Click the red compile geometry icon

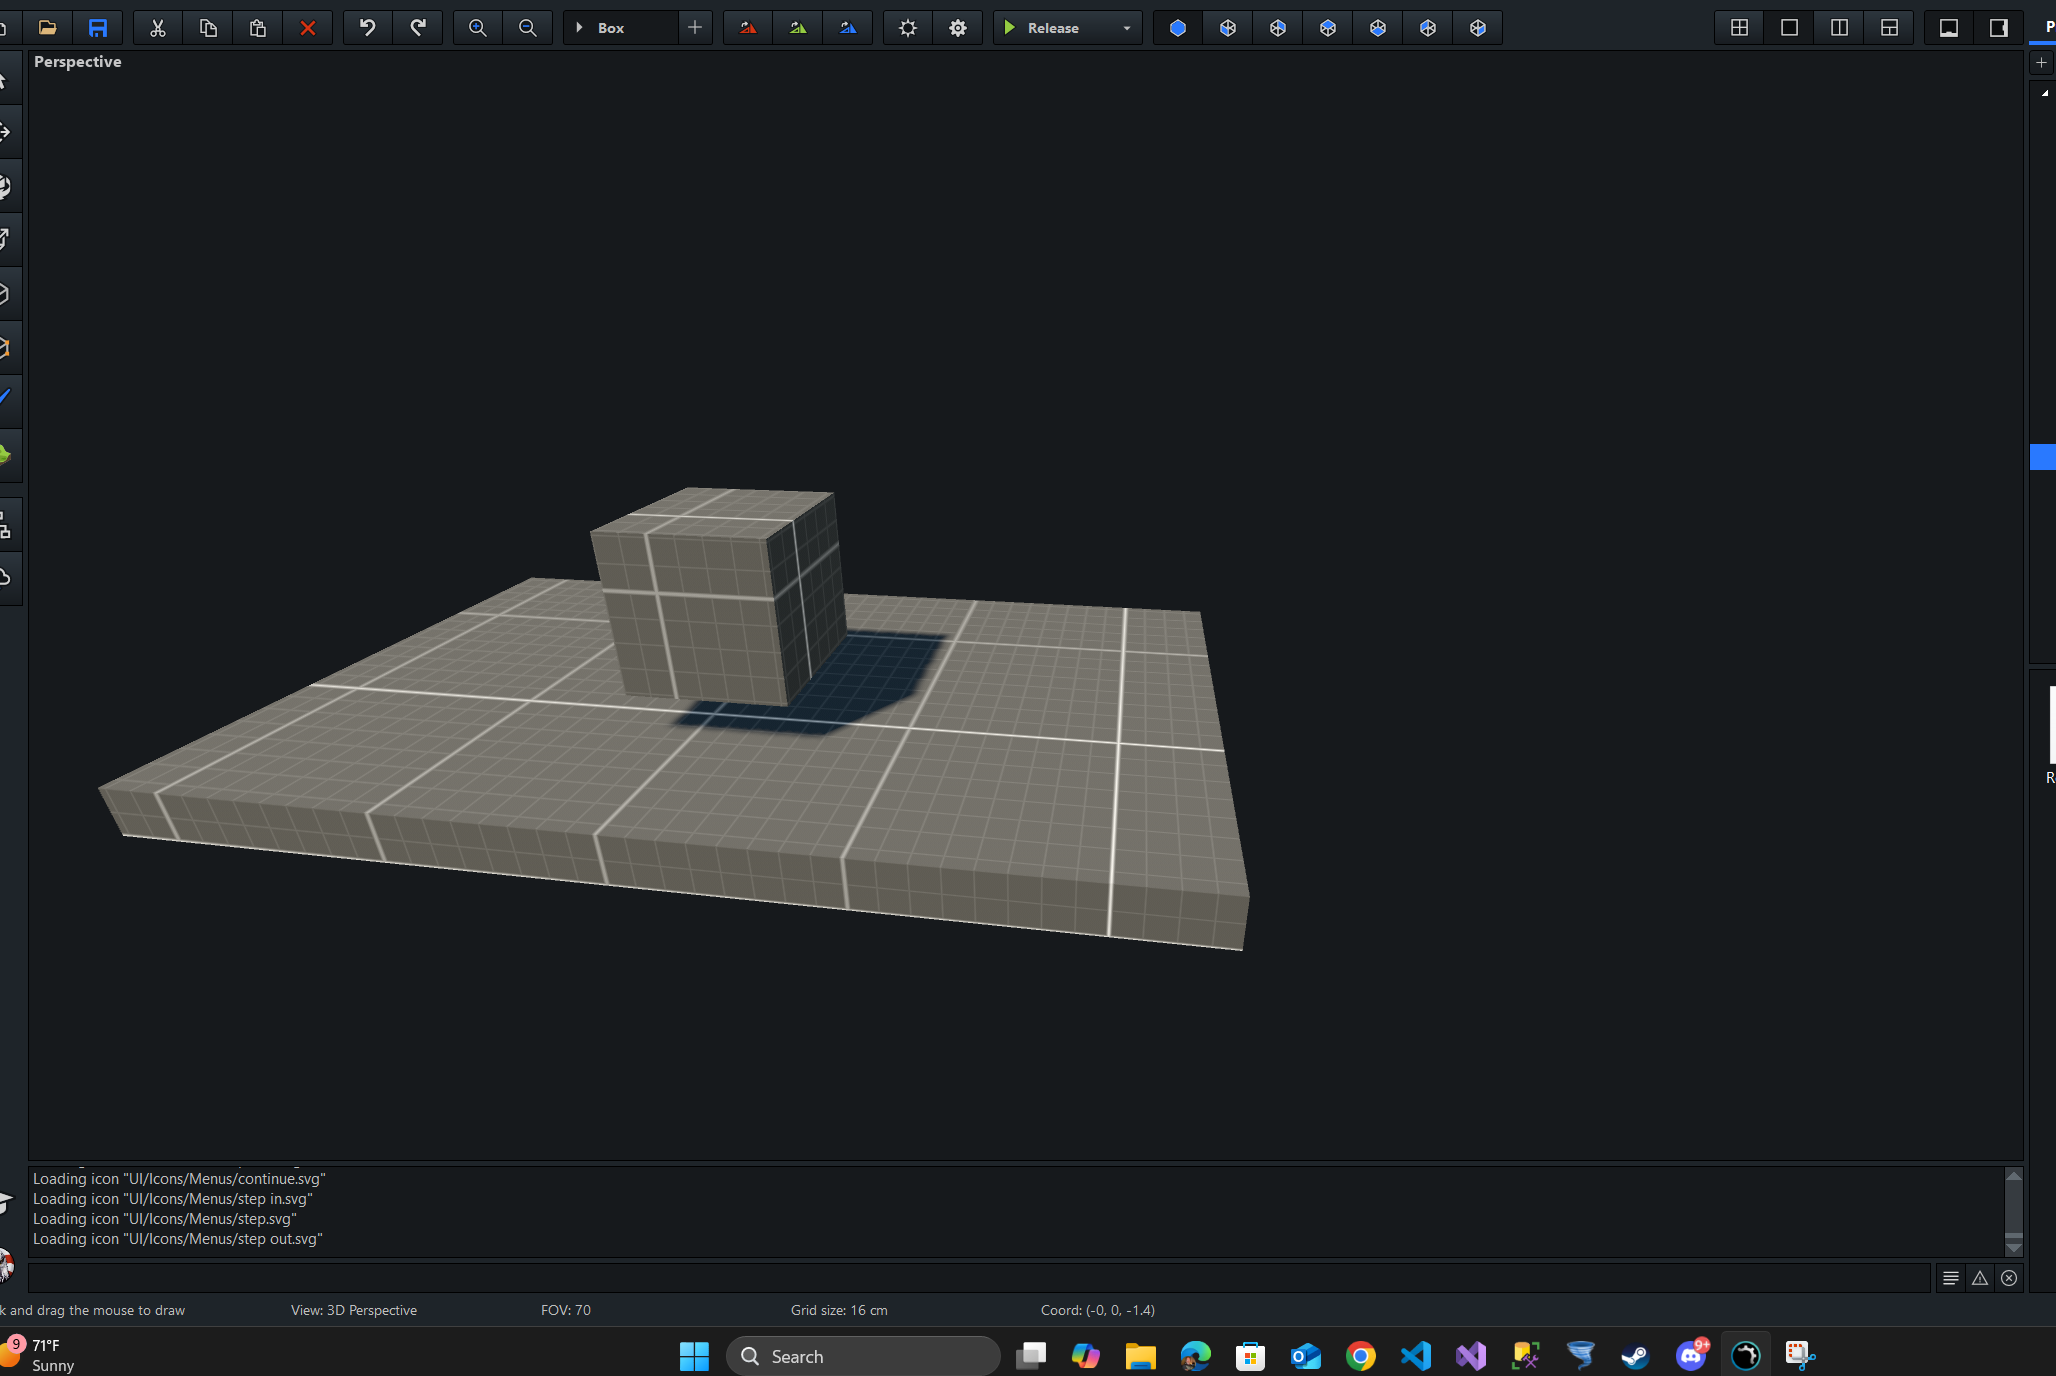(748, 28)
